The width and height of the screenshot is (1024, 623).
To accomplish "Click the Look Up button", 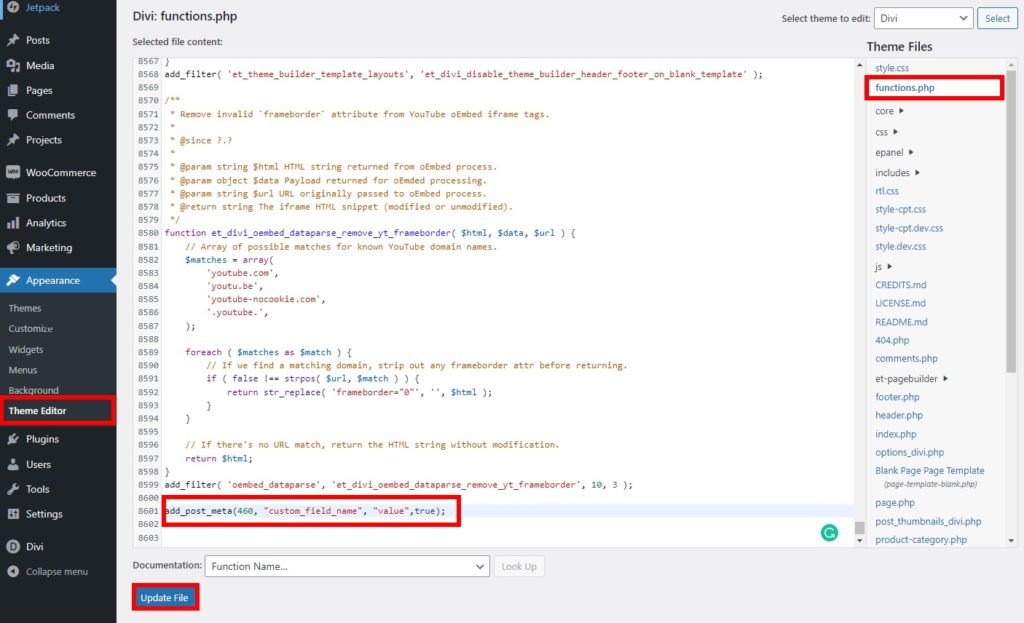I will [x=519, y=566].
